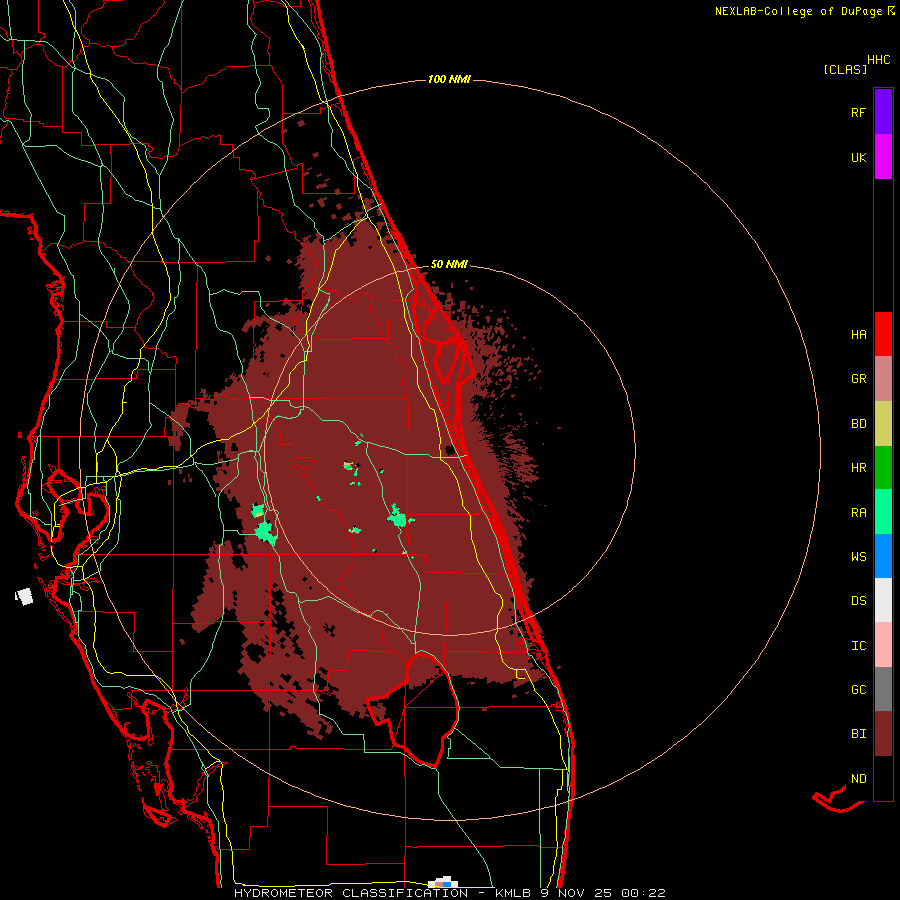Click the HR dark green swatch
This screenshot has width=900, height=900.
tap(883, 468)
